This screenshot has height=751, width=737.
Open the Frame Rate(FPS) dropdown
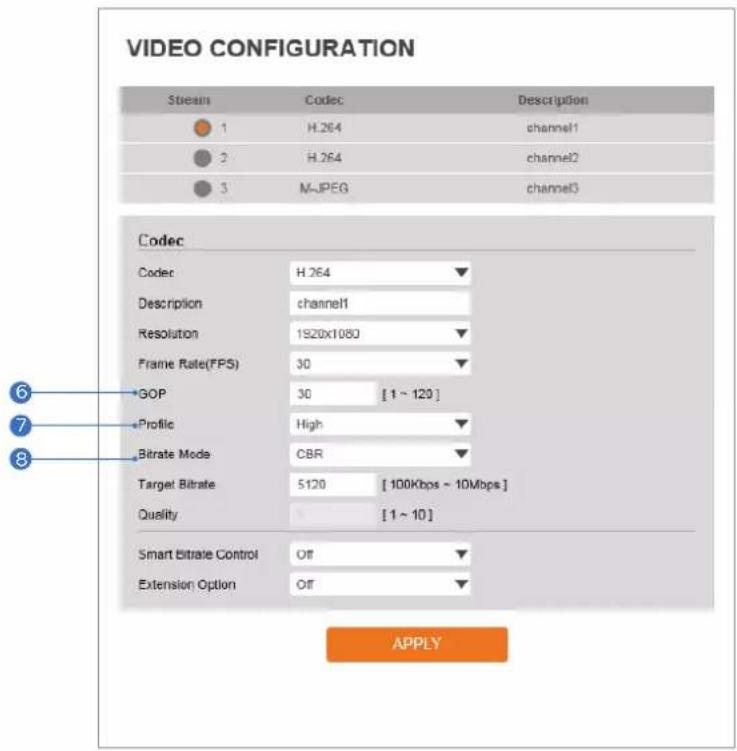(380, 364)
